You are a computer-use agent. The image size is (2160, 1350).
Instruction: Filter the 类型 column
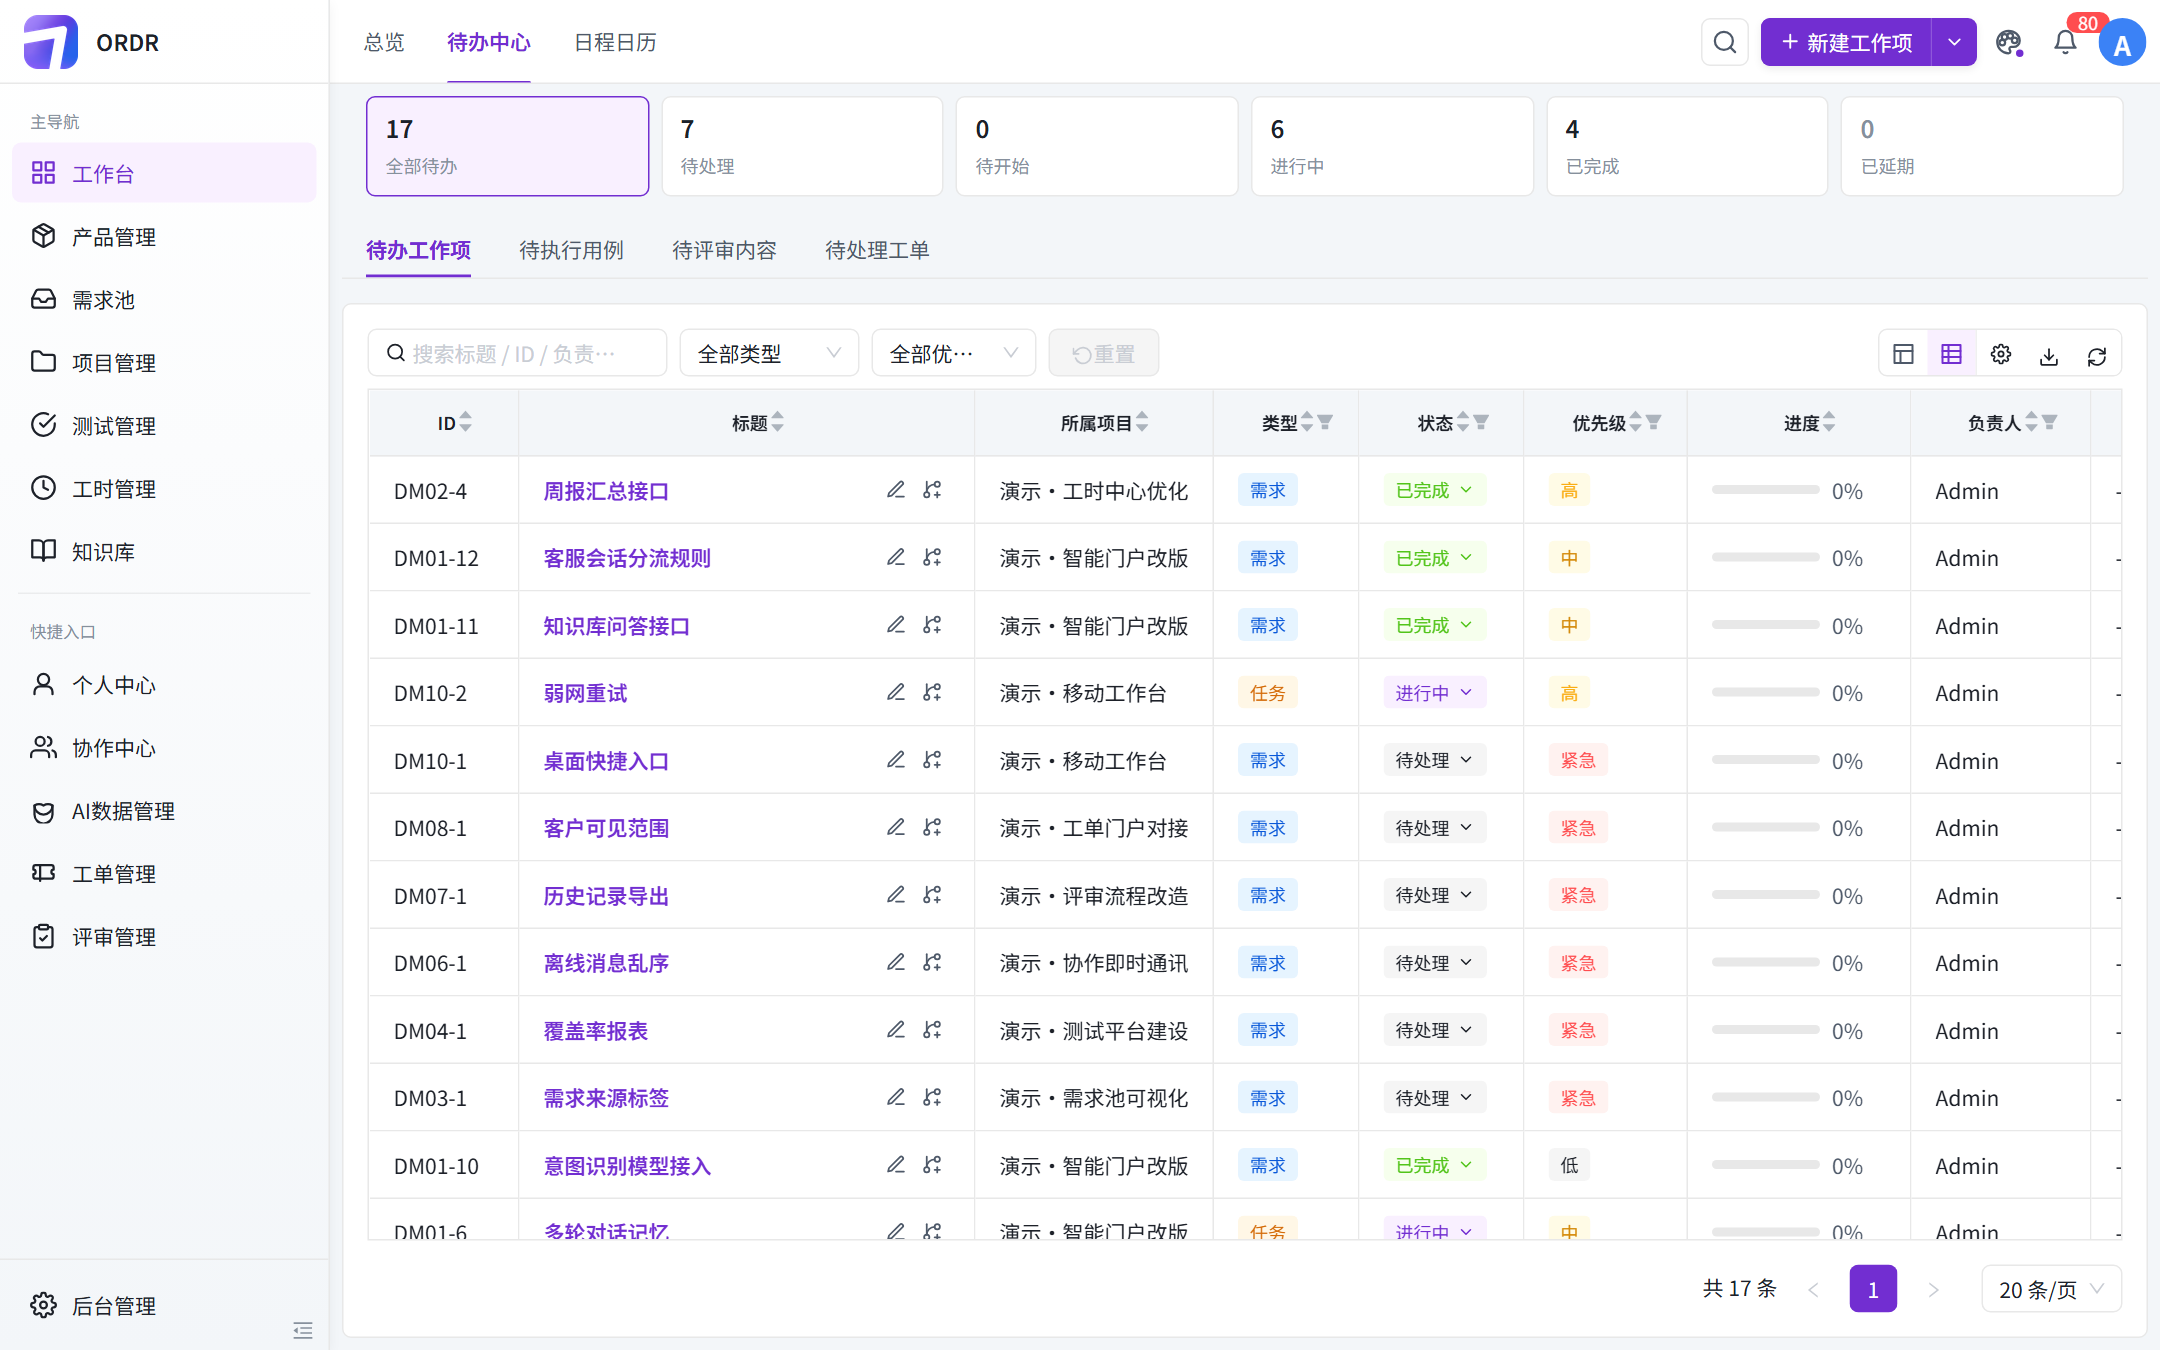coord(1325,422)
